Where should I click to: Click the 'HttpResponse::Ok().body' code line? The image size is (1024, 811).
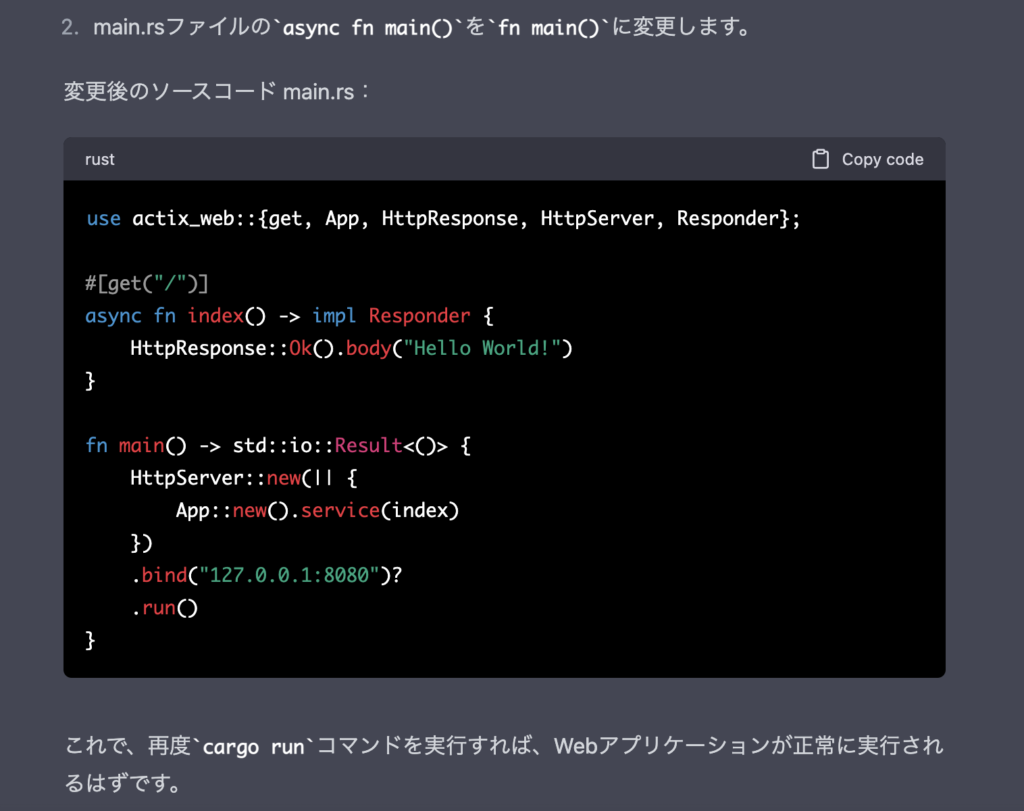click(351, 348)
